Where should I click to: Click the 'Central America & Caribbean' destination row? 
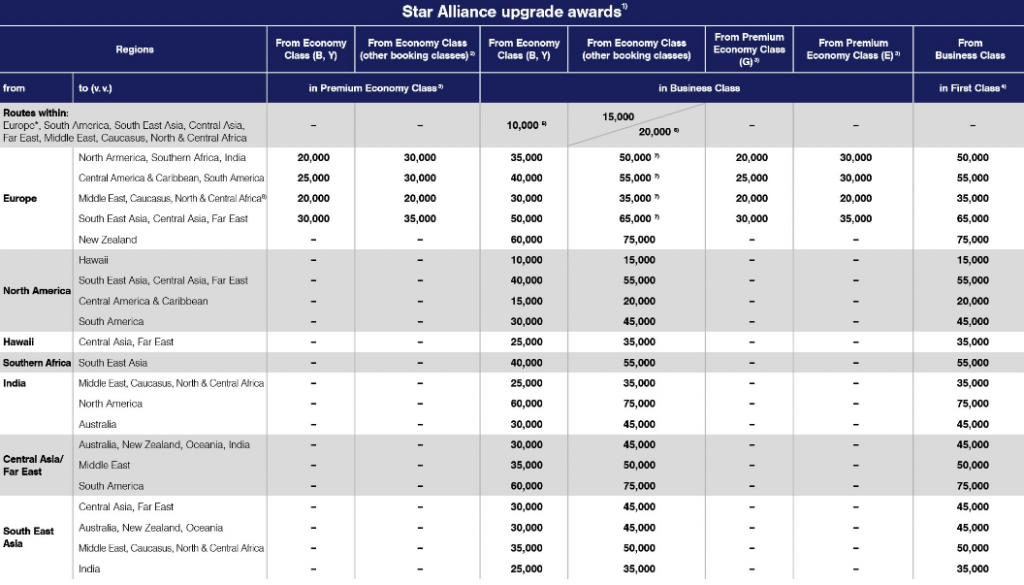coord(143,301)
